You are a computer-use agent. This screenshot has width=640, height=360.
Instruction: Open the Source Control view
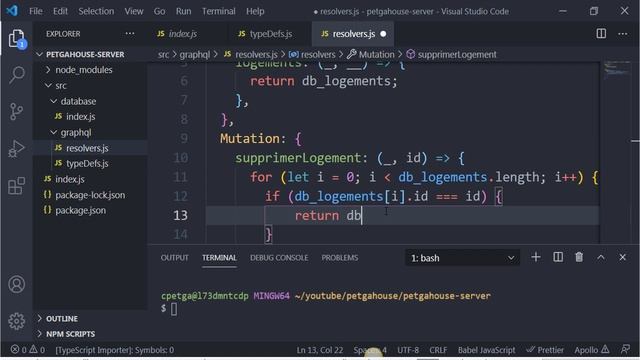17,111
